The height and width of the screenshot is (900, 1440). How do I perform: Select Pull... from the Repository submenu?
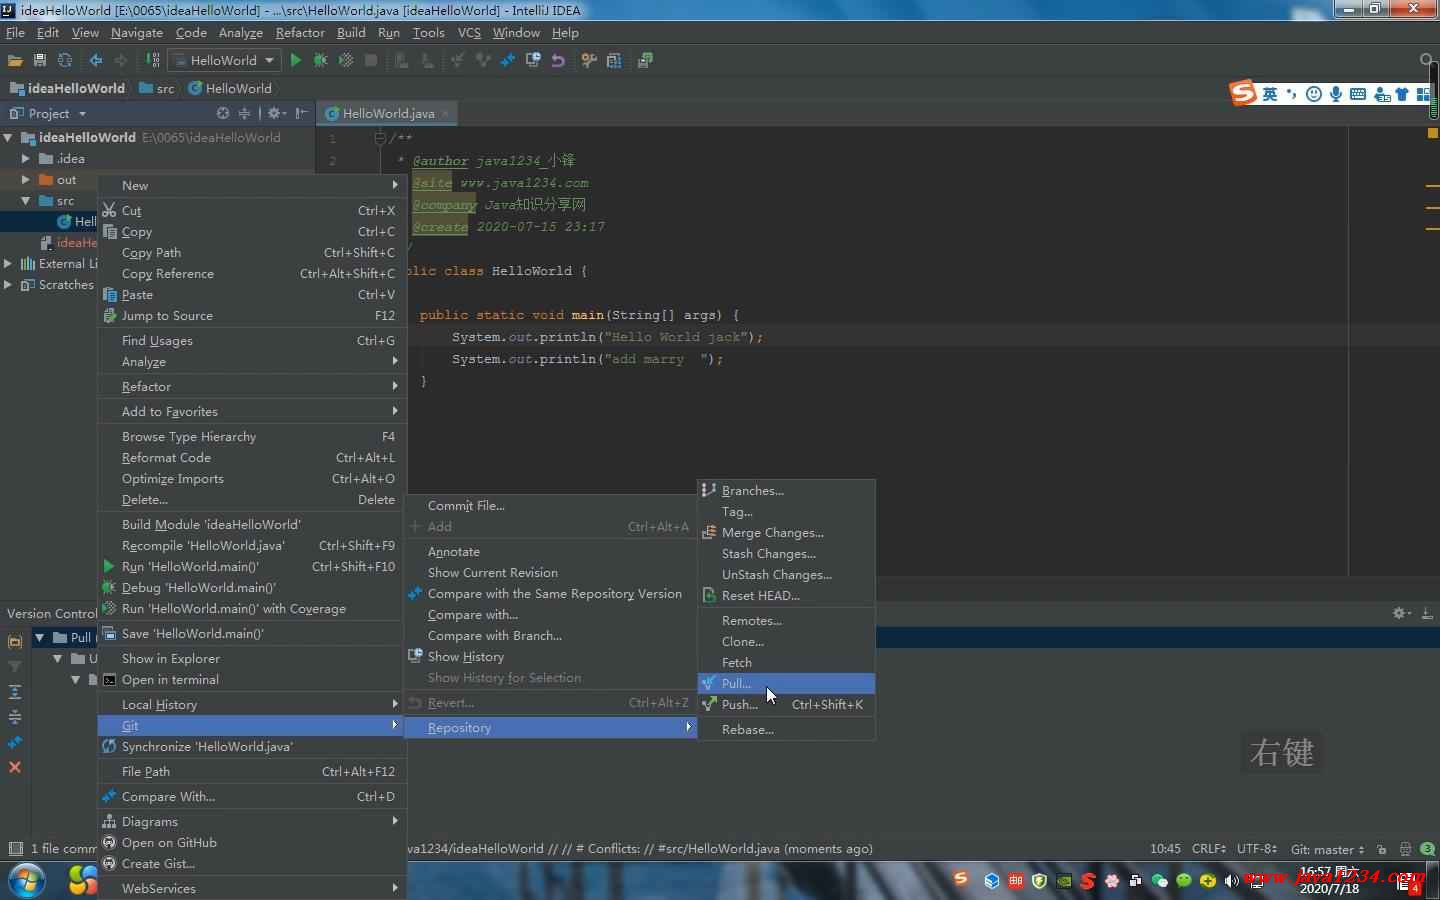(786, 684)
